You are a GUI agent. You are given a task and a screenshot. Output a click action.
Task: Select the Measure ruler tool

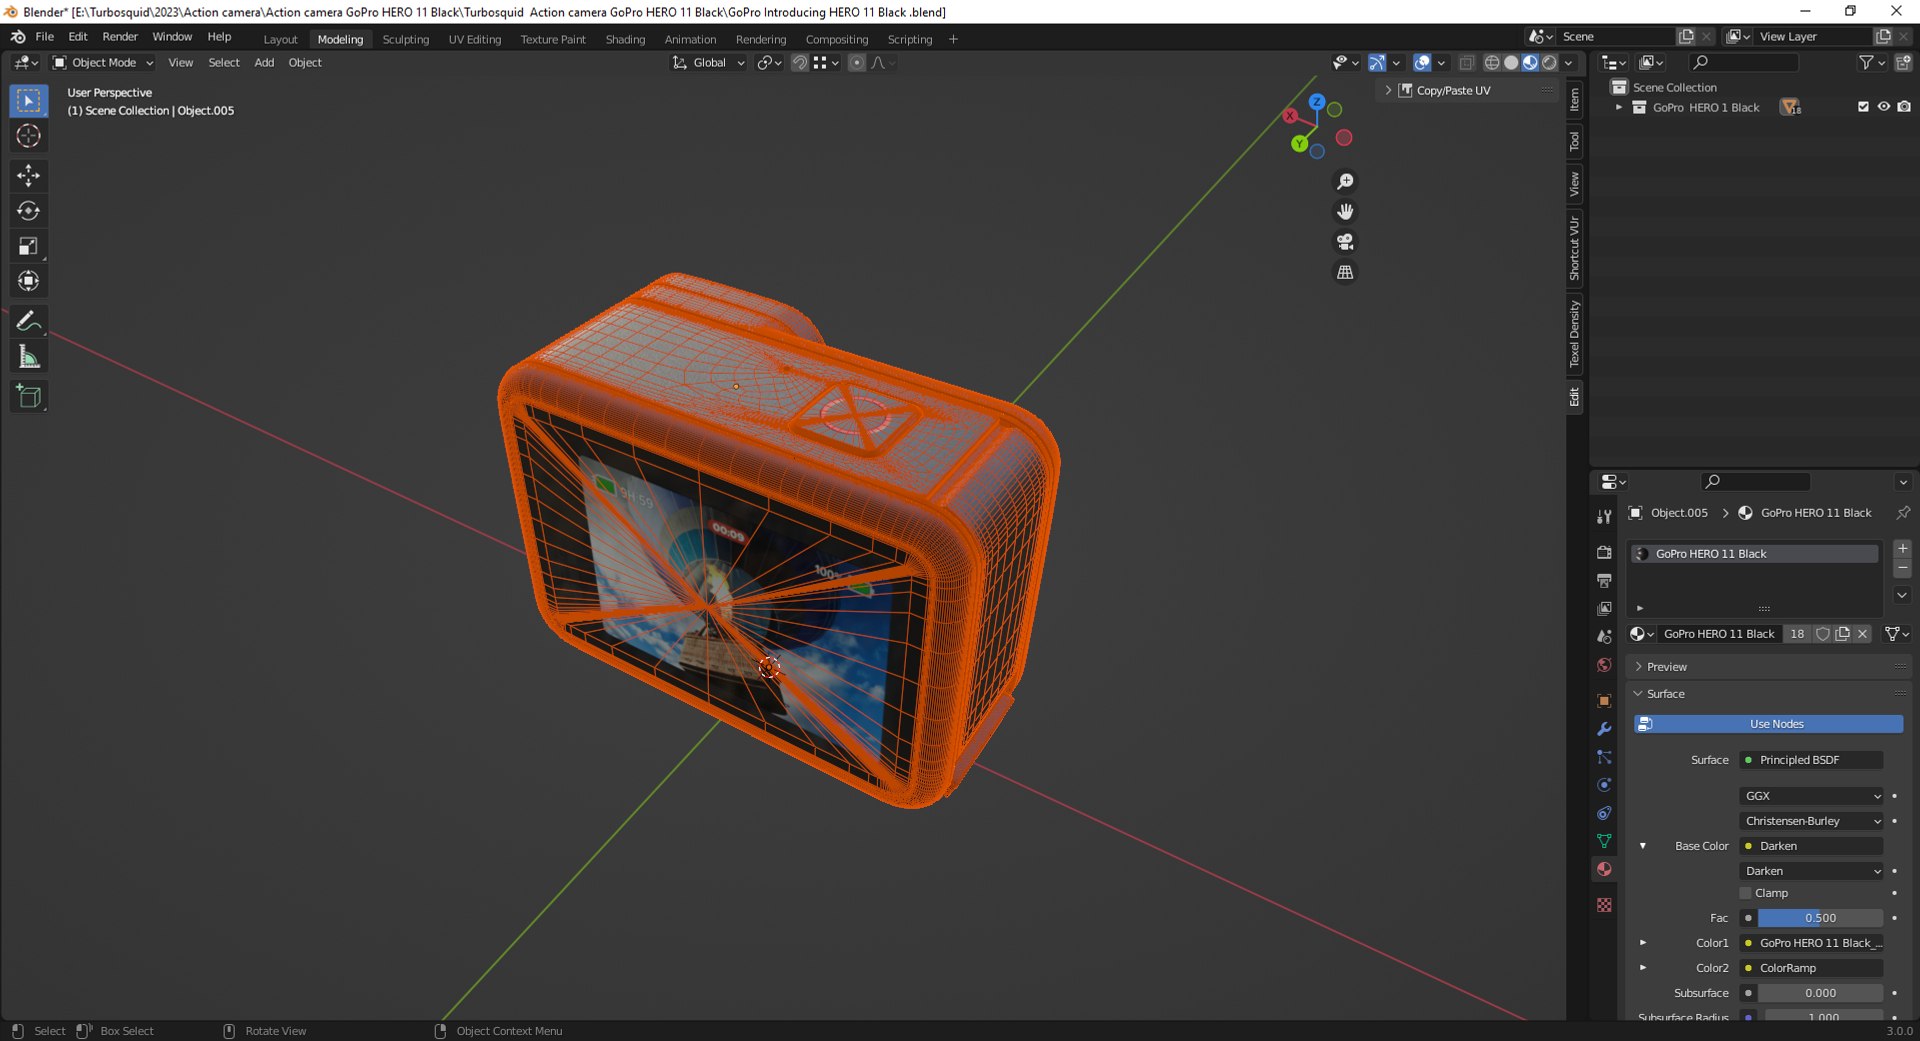(28, 357)
